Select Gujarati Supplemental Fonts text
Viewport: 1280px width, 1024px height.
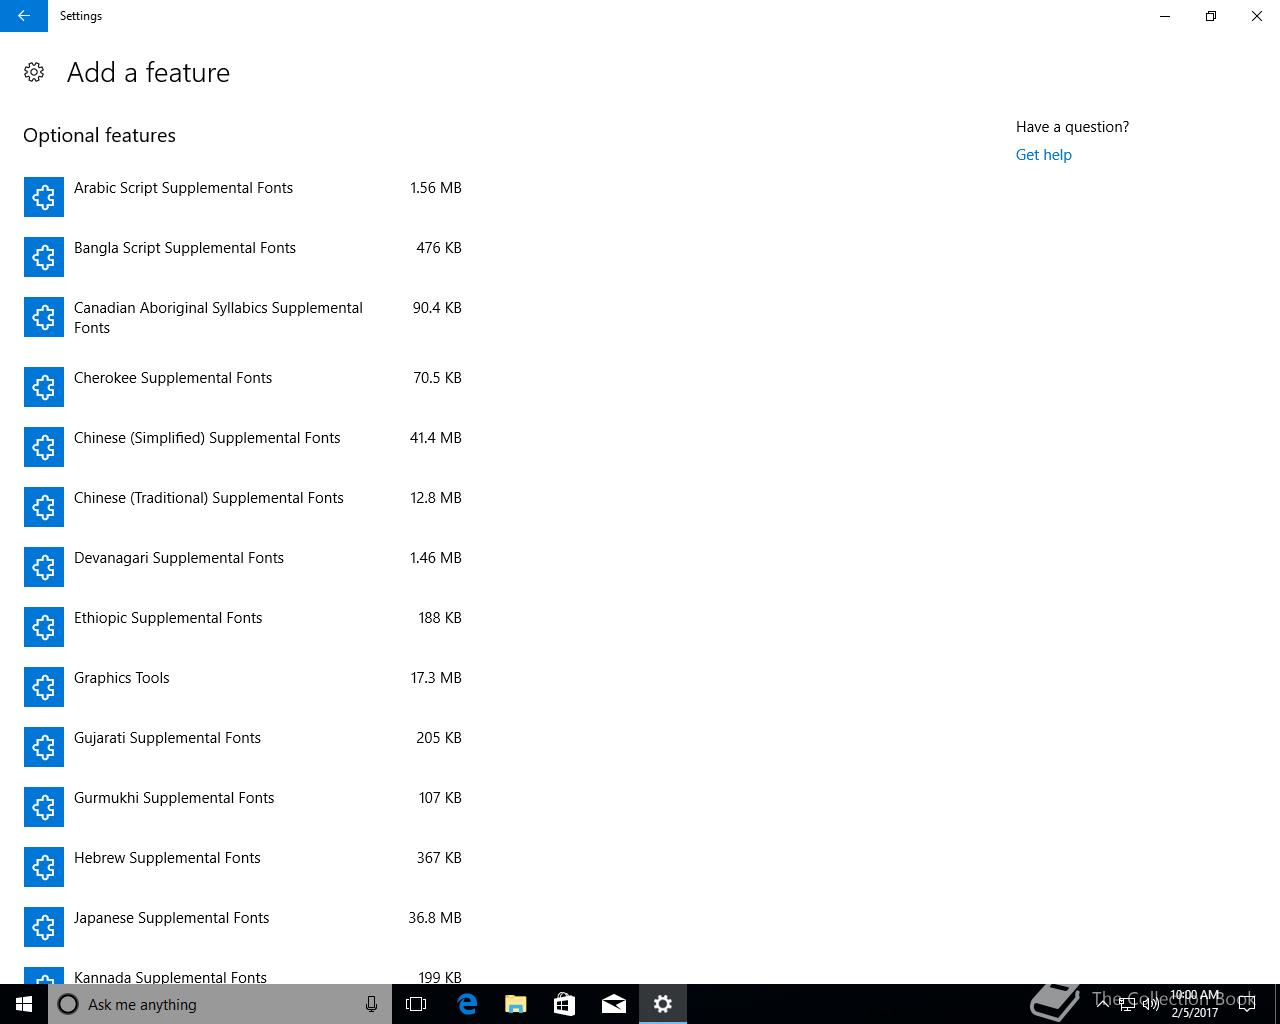tap(167, 738)
